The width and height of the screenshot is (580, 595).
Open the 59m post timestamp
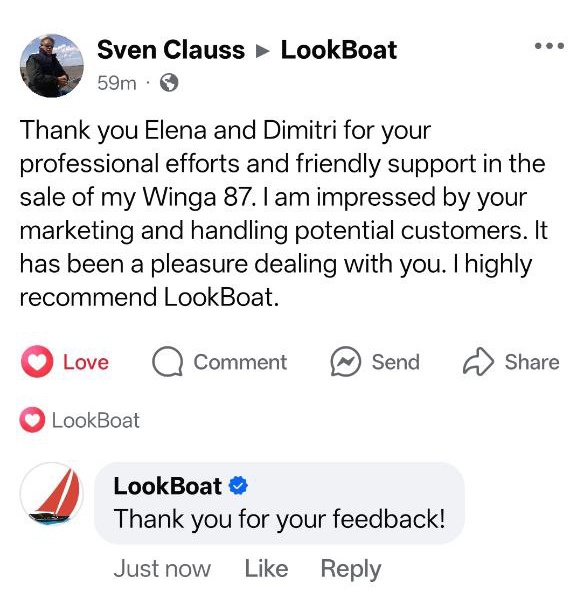pos(117,83)
